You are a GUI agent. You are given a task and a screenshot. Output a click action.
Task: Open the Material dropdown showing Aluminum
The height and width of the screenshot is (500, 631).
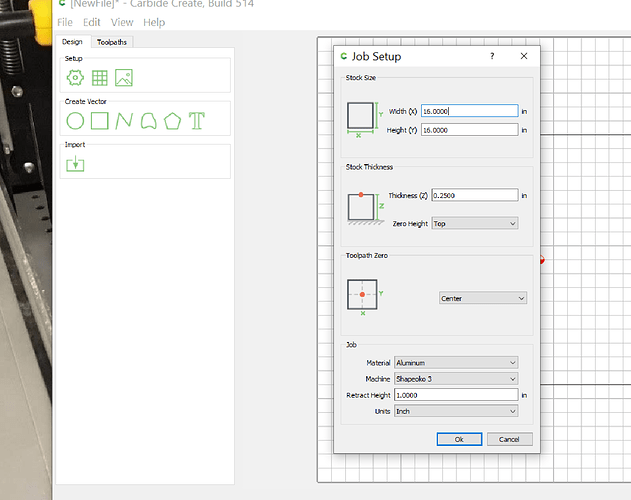456,363
